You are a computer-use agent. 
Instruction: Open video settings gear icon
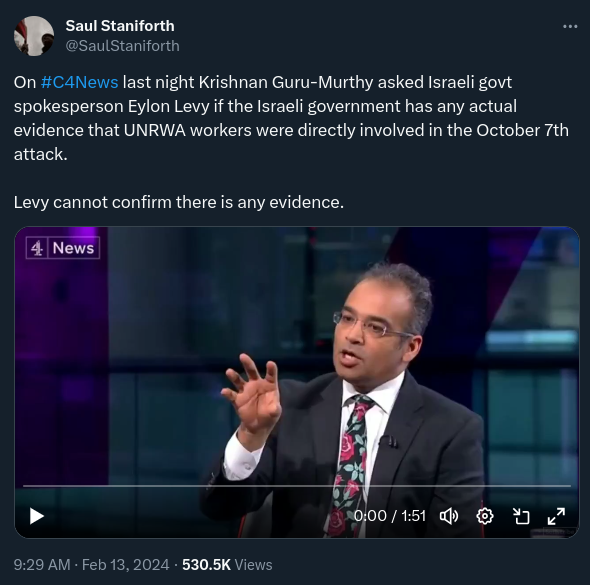(485, 516)
